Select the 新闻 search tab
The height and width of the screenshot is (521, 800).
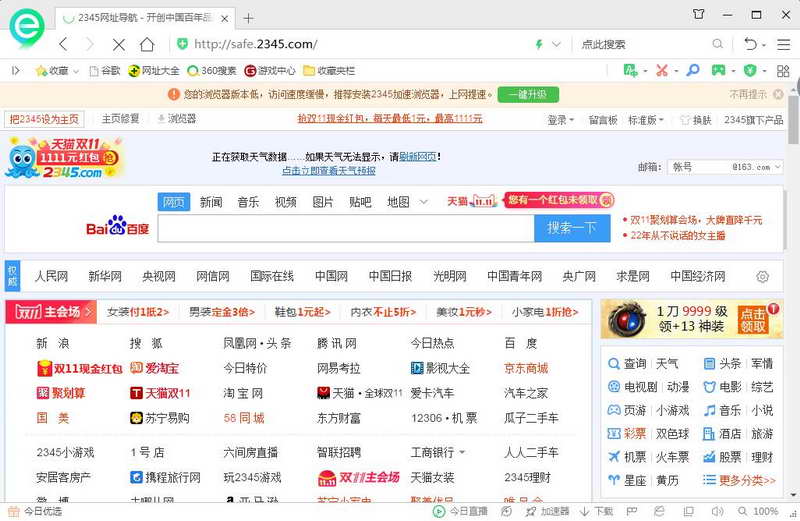click(211, 202)
